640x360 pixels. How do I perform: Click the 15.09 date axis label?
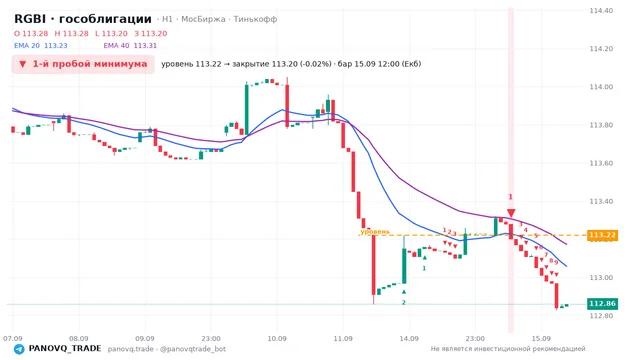(x=541, y=339)
